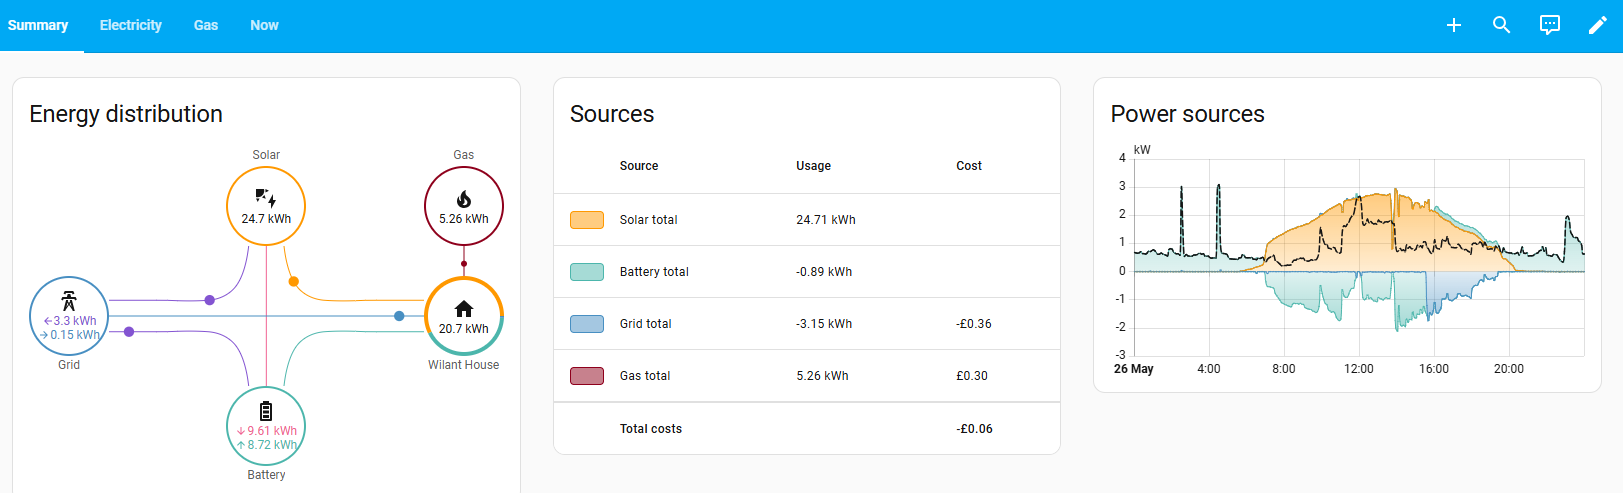This screenshot has width=1623, height=493.
Task: Click the Battery icon node
Action: (266, 411)
